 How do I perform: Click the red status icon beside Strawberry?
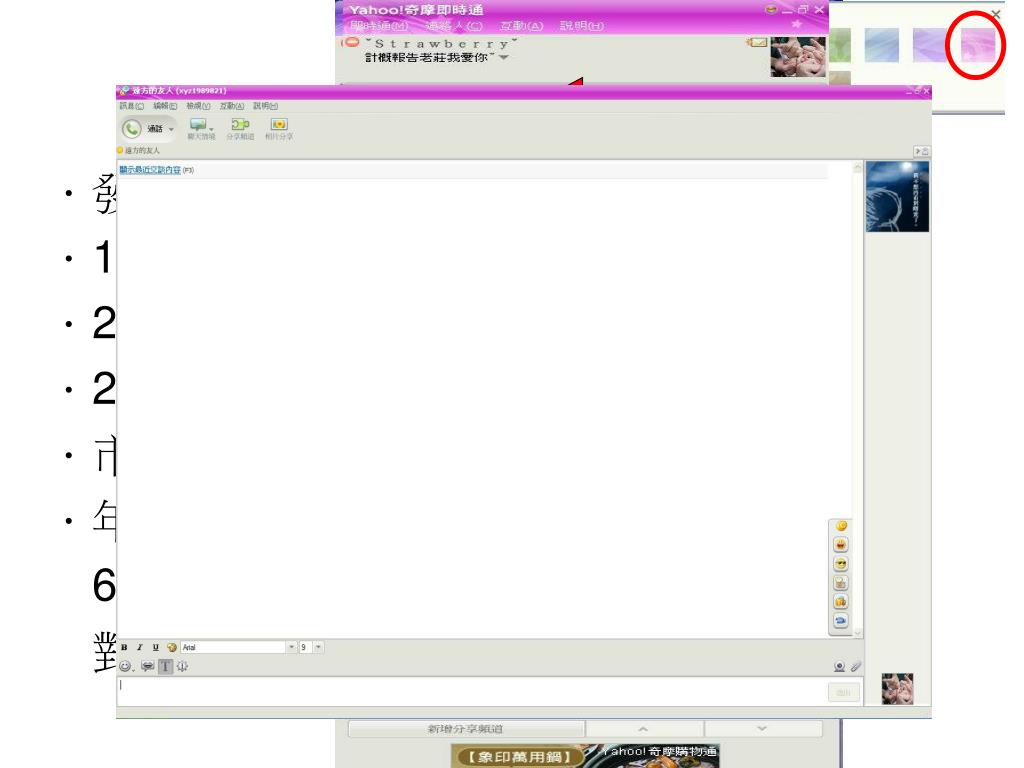pyautogui.click(x=351, y=42)
